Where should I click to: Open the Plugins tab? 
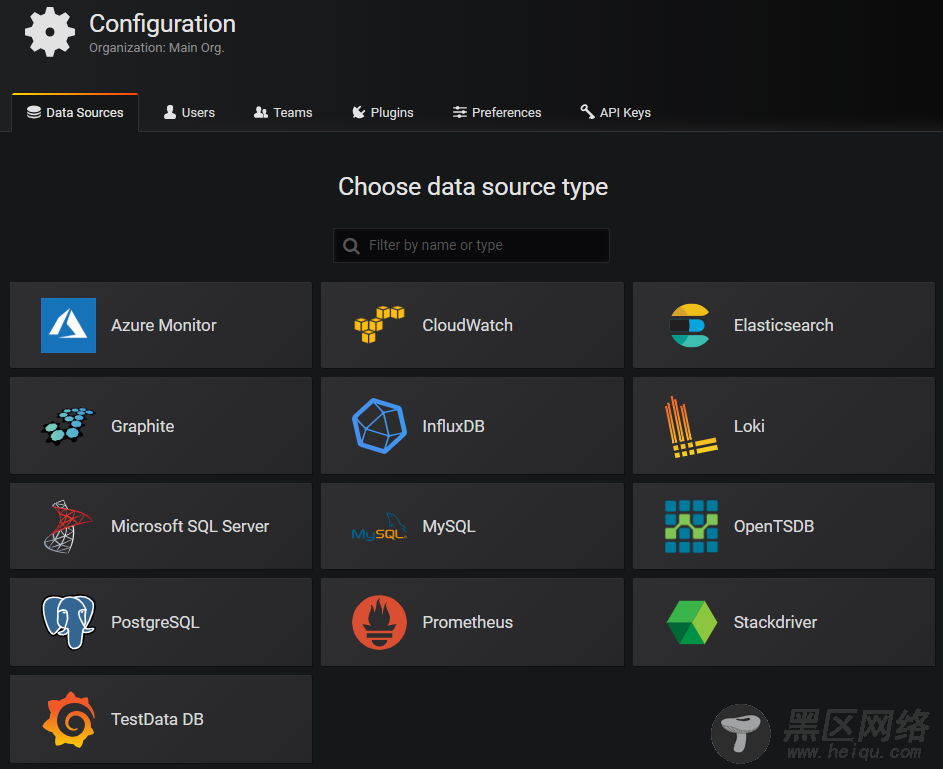point(382,112)
